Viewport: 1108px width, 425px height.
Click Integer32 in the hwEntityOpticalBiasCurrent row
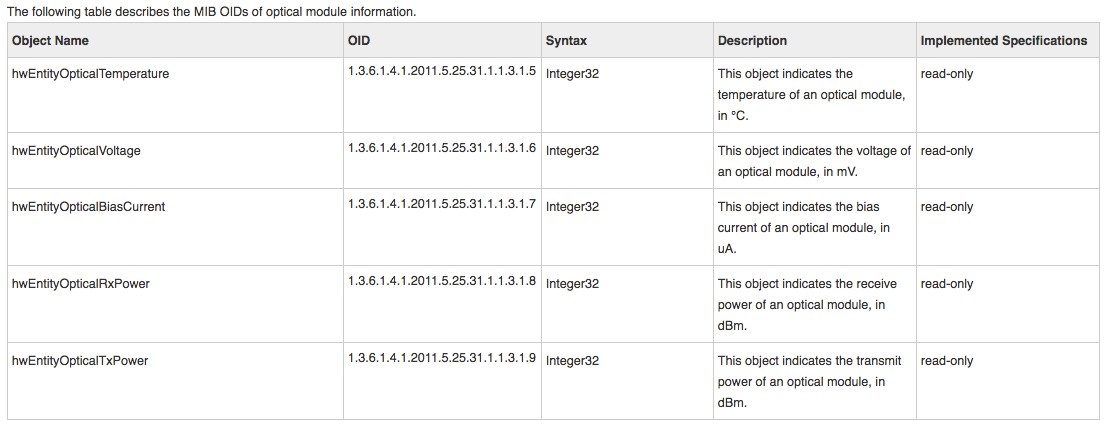pos(572,206)
